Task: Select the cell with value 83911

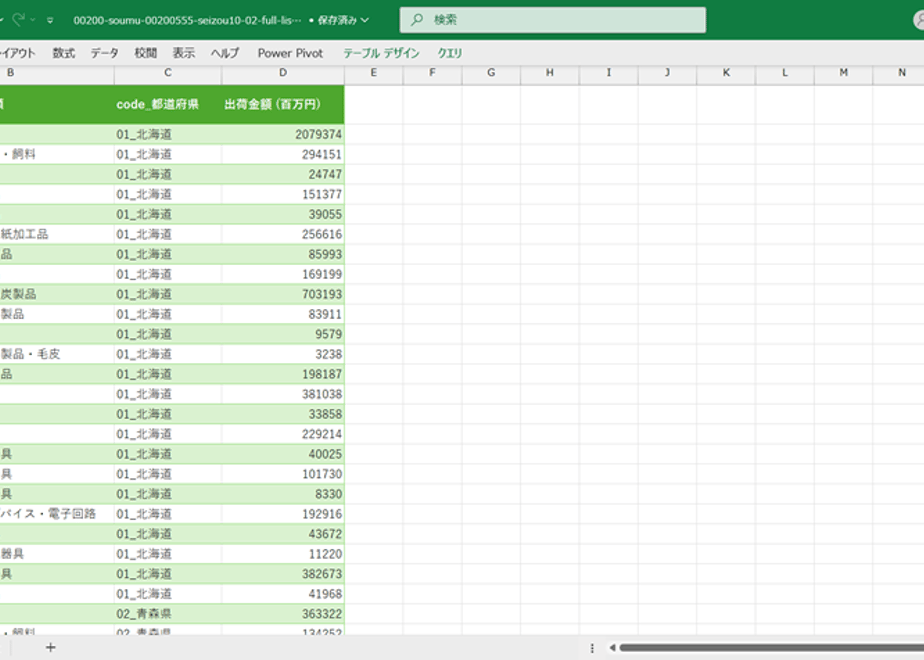Action: tap(283, 314)
